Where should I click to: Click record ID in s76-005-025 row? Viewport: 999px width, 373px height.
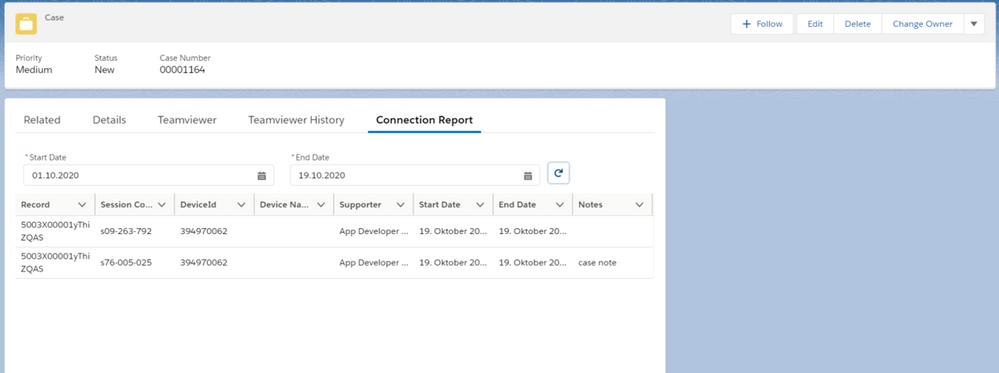click(x=55, y=262)
